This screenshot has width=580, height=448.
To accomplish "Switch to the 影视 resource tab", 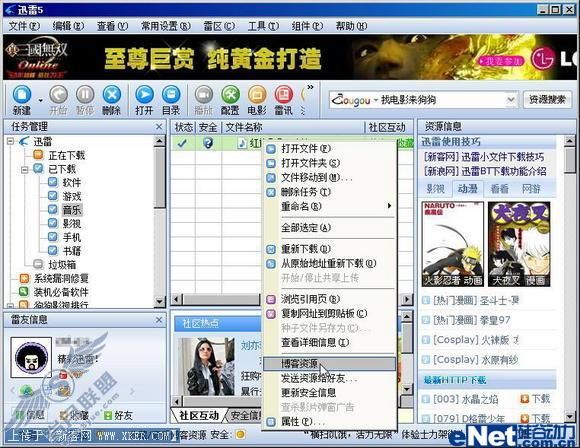I will pyautogui.click(x=436, y=189).
